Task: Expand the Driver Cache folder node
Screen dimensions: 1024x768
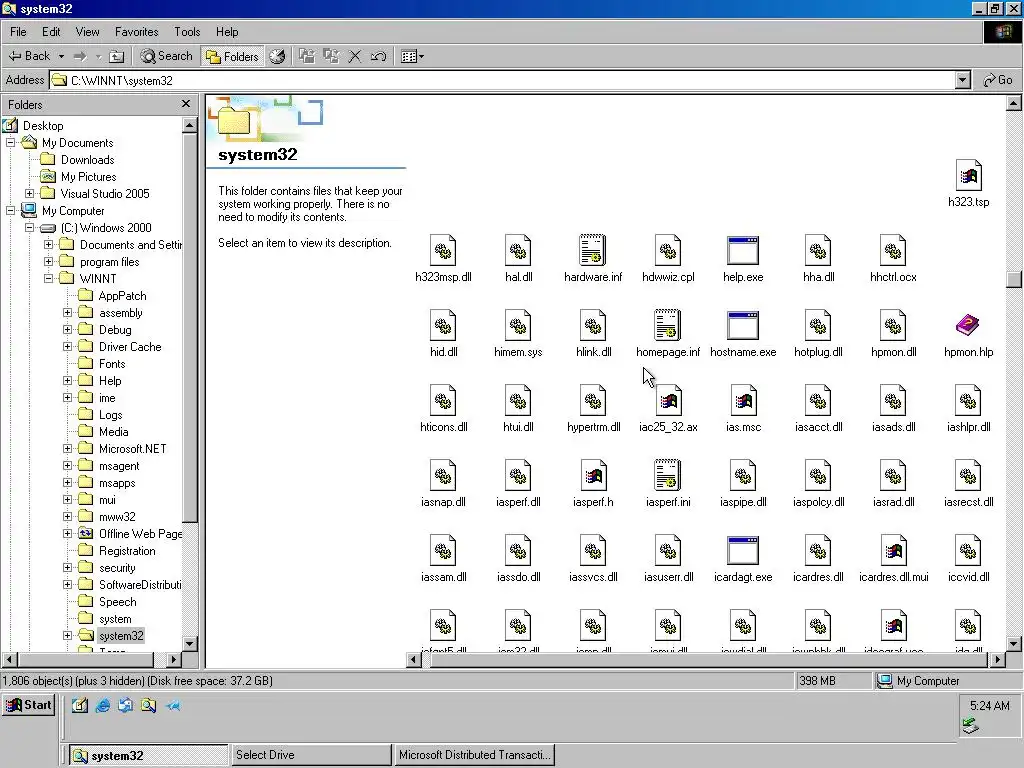Action: tap(67, 346)
